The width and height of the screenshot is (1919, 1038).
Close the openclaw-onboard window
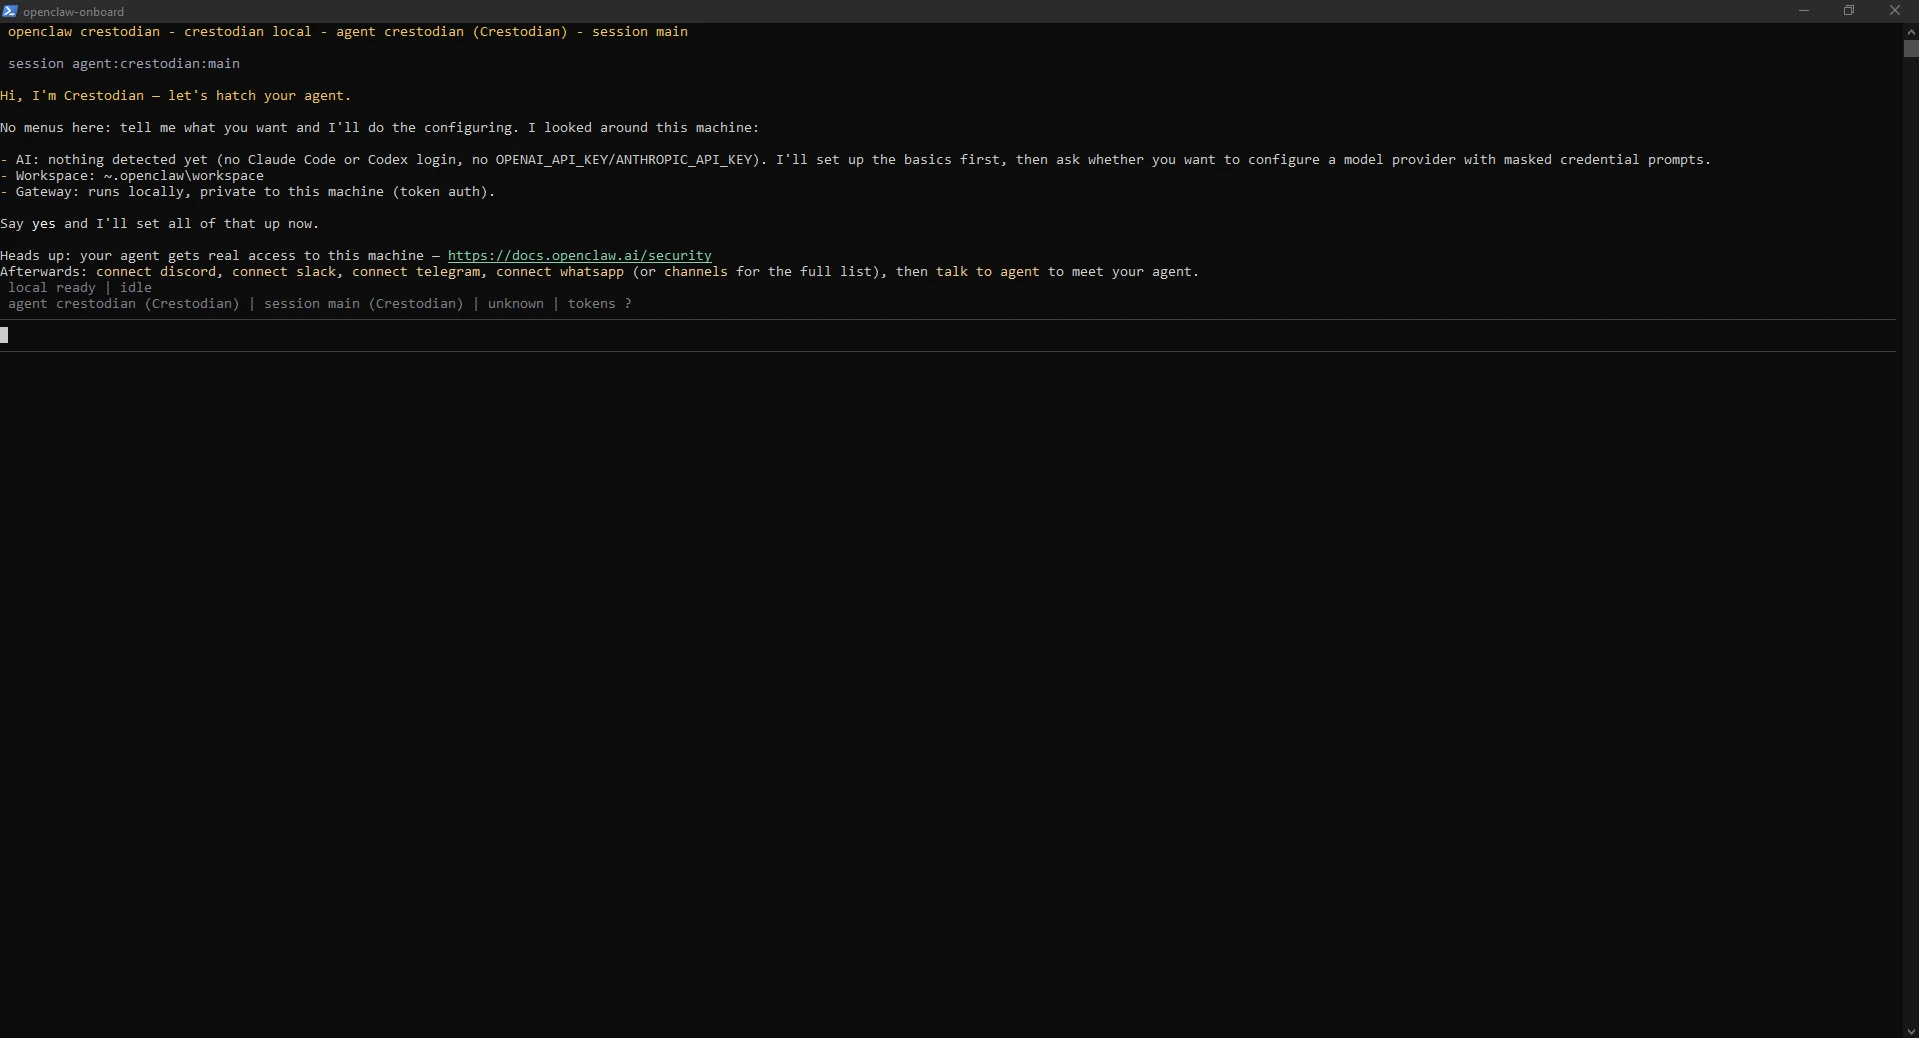tap(1895, 11)
